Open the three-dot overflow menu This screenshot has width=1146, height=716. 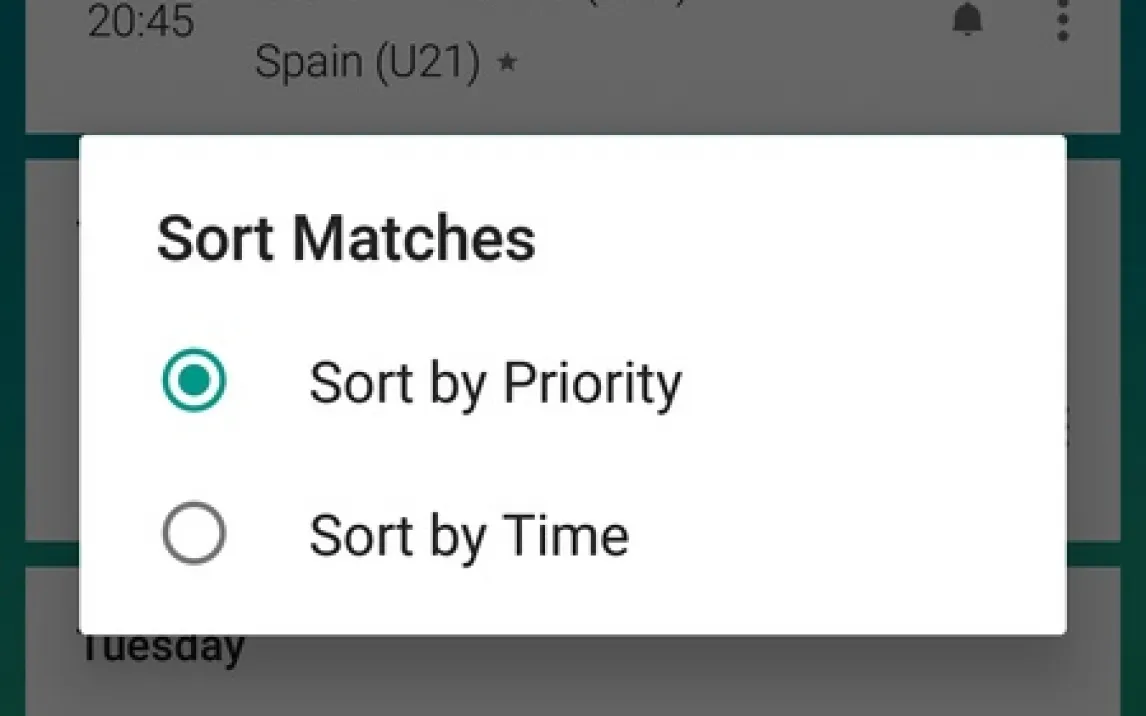click(1062, 20)
